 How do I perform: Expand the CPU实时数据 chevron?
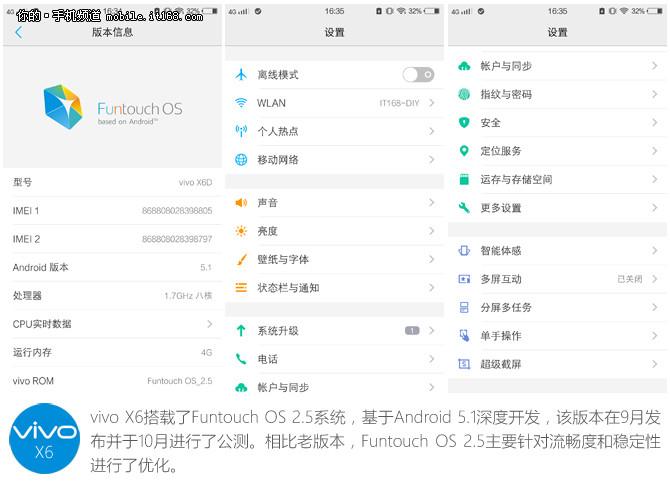pos(209,324)
